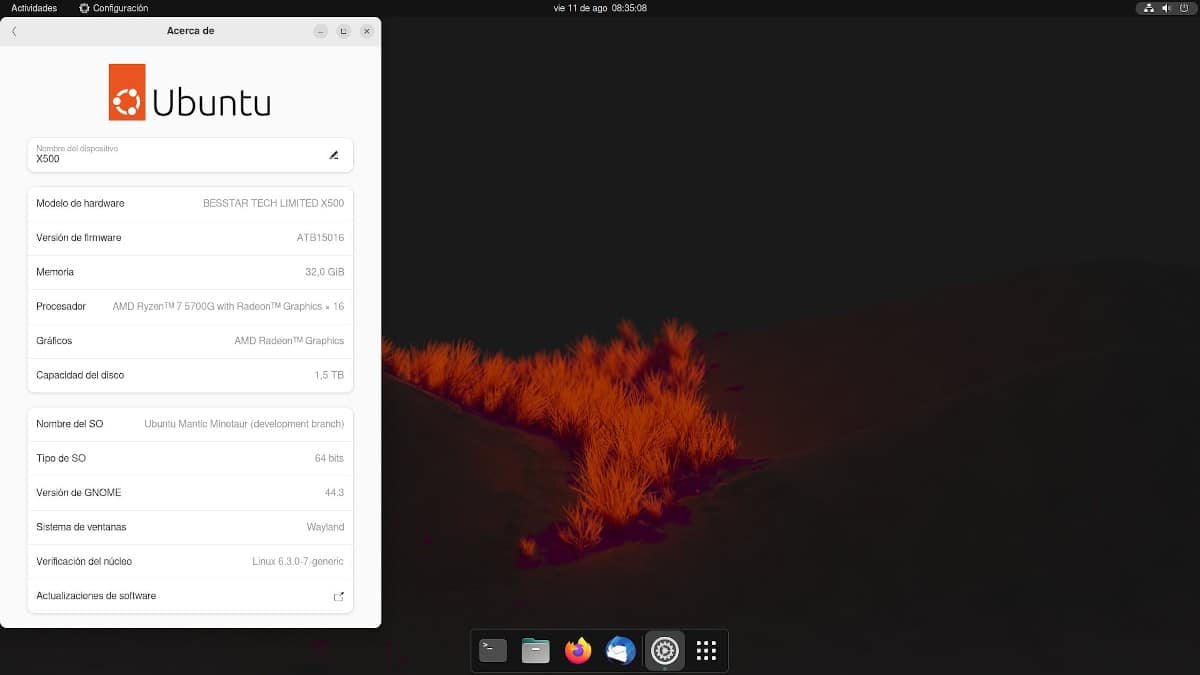Click the Verificación del núcleo label
The width and height of the screenshot is (1200, 675).
[84, 561]
